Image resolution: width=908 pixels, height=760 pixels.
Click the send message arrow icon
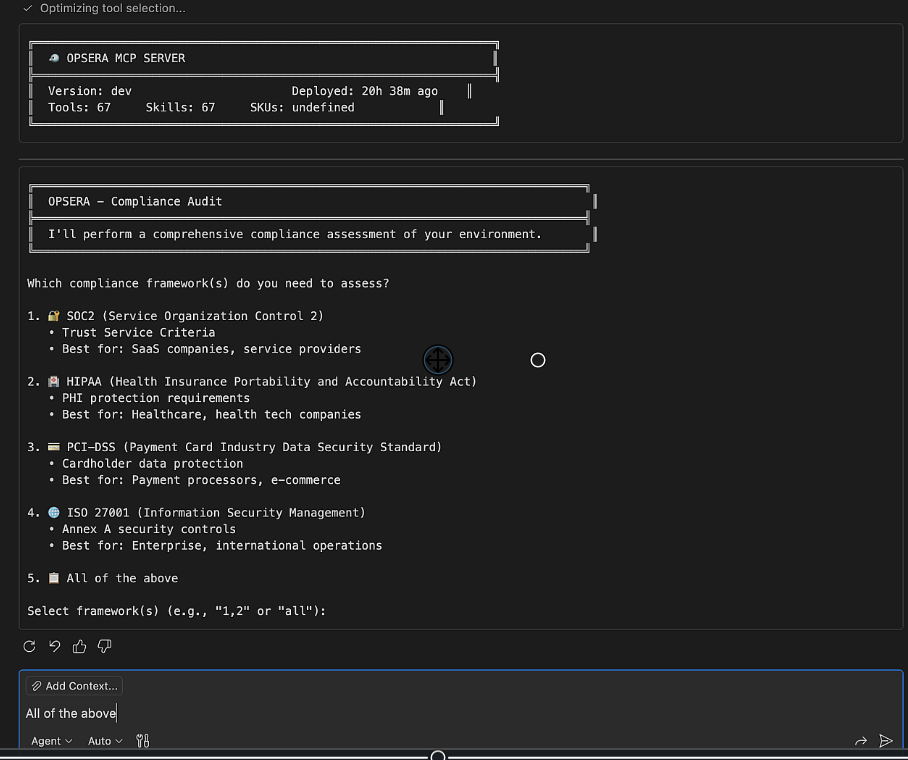pos(885,741)
